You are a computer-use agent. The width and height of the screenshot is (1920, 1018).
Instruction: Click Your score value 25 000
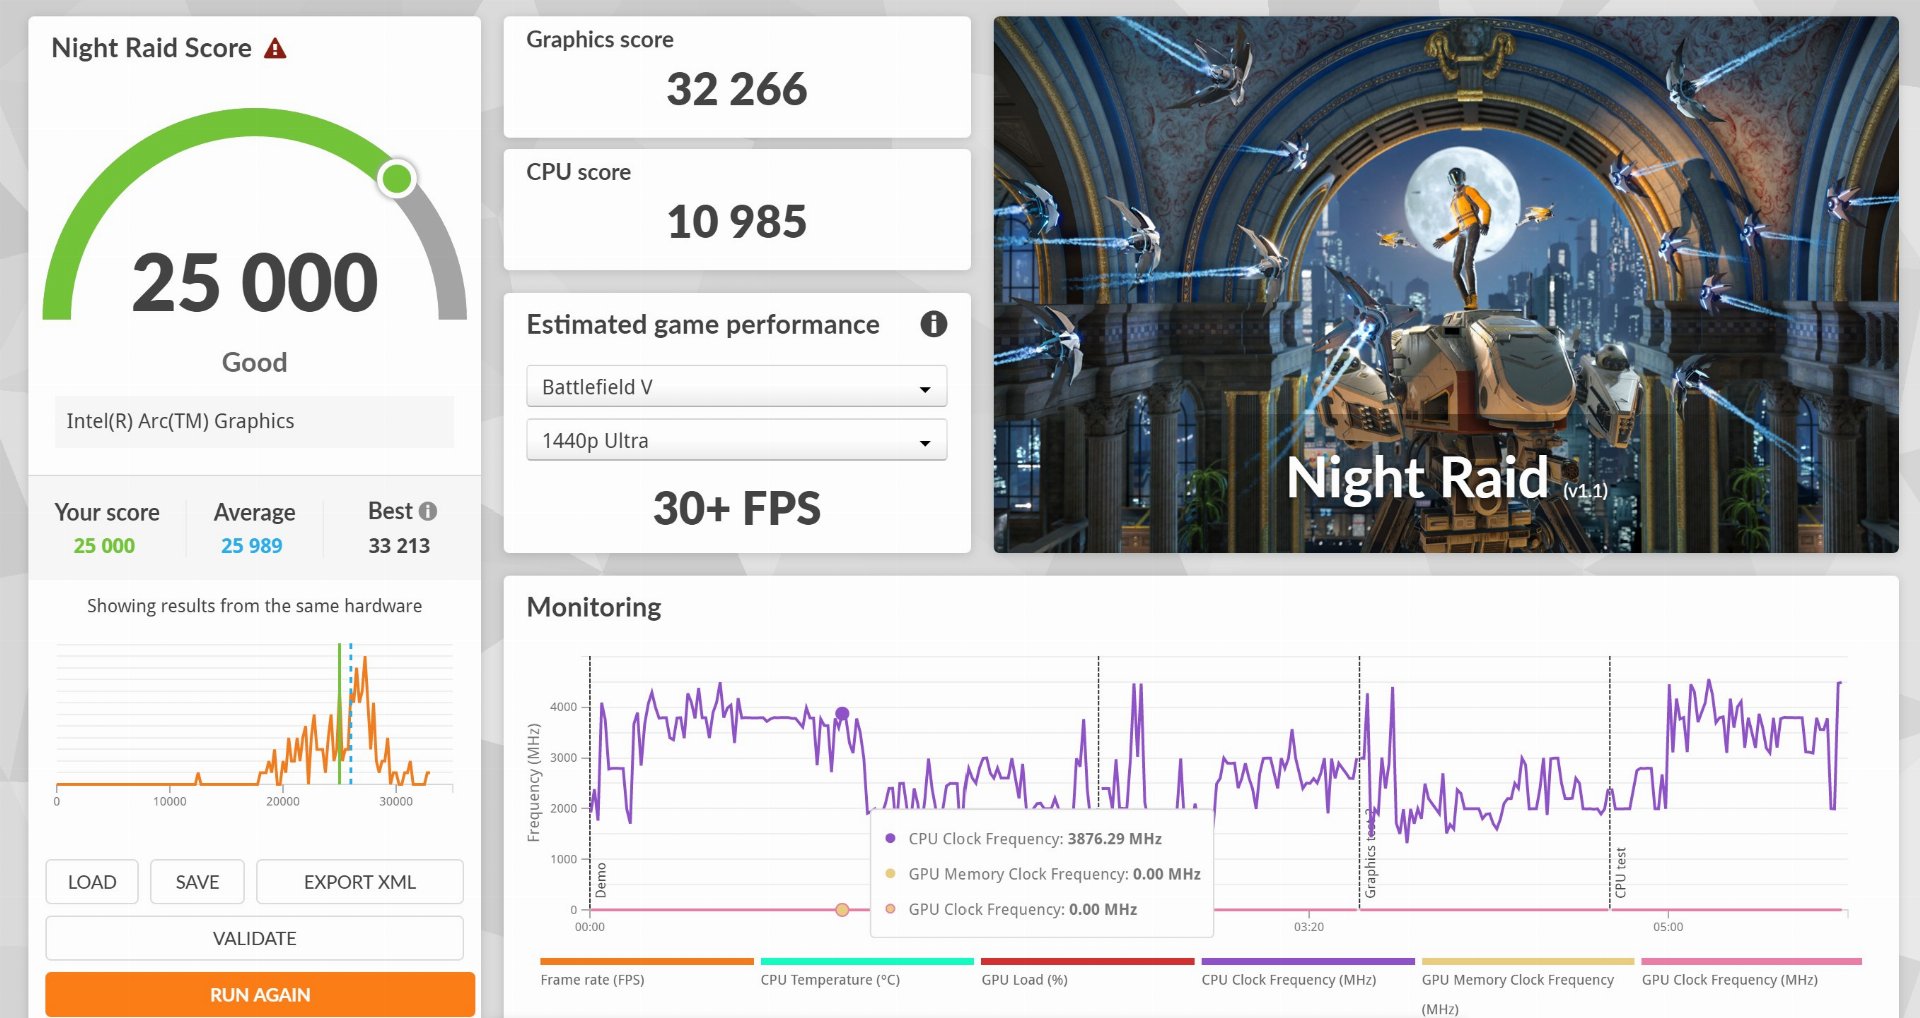[x=104, y=546]
